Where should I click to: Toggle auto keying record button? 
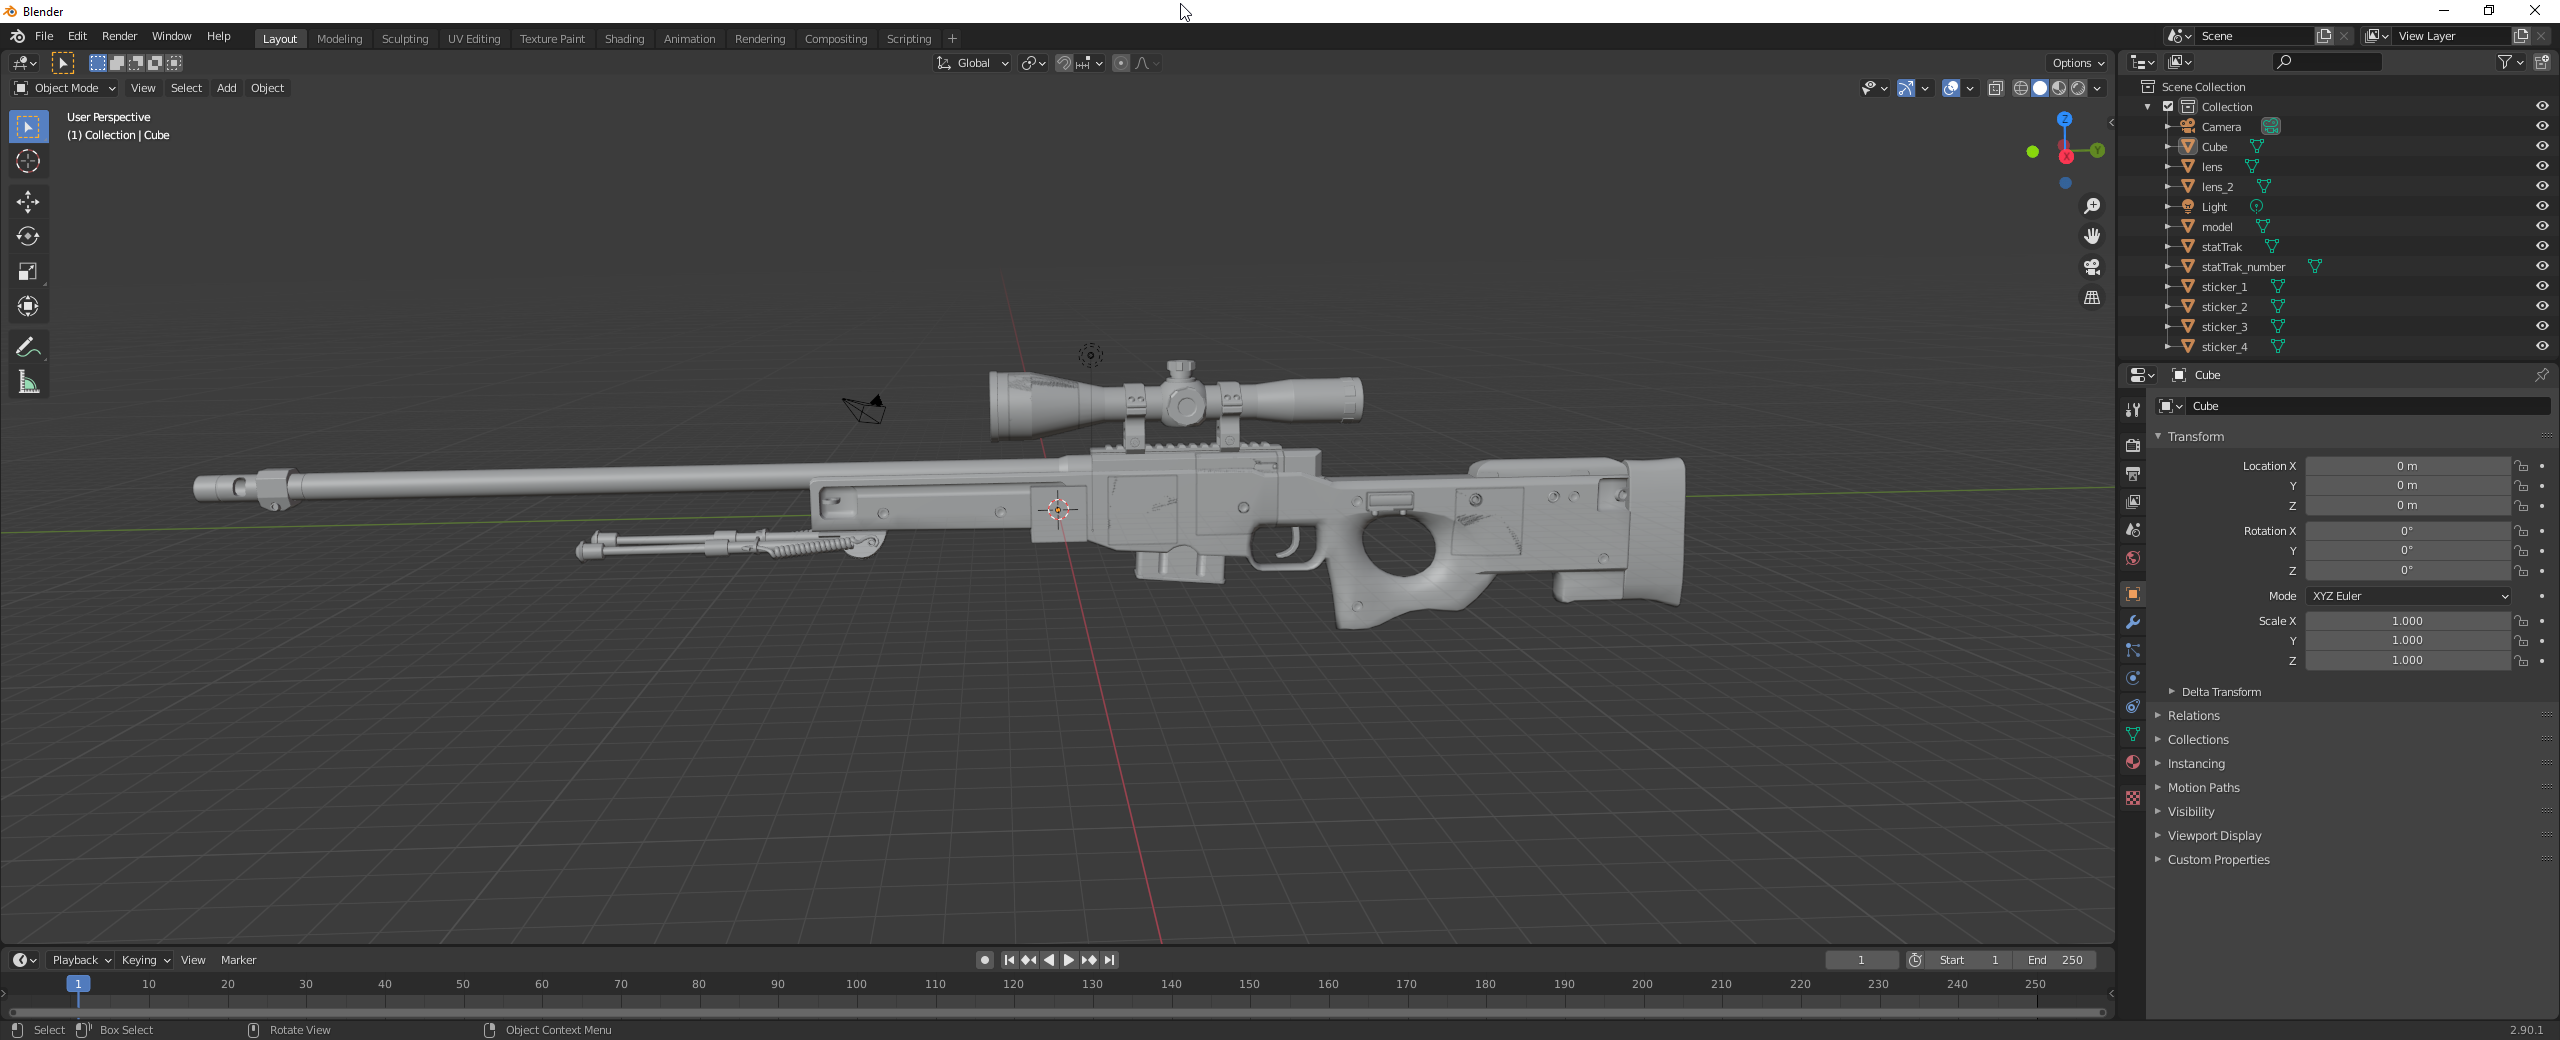(x=985, y=960)
